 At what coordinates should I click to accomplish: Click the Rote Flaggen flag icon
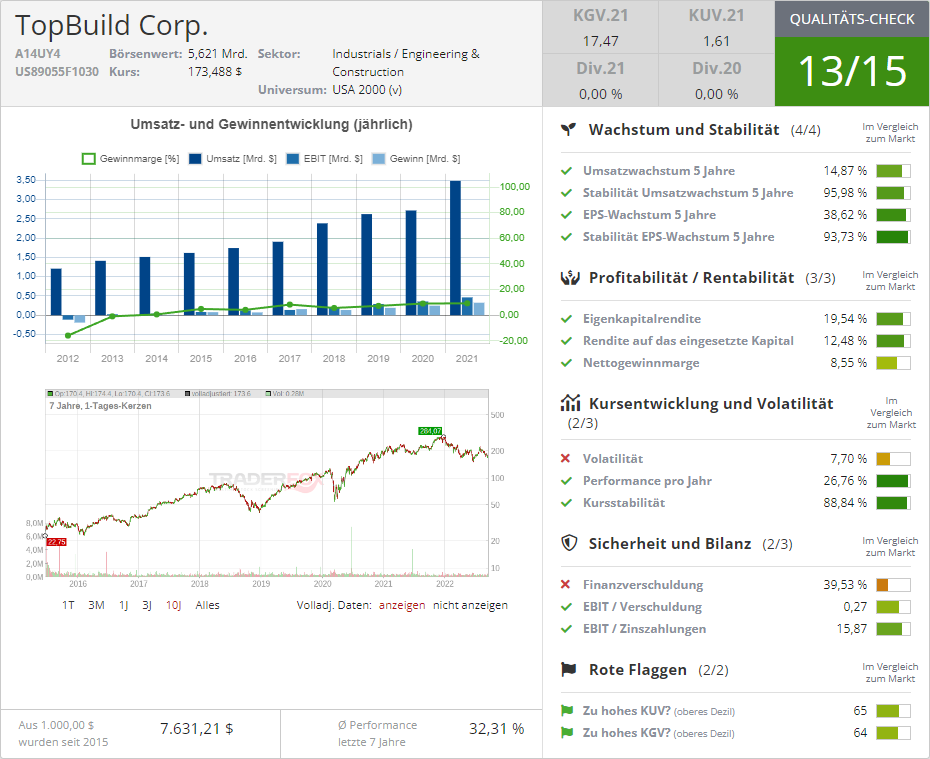click(x=569, y=669)
